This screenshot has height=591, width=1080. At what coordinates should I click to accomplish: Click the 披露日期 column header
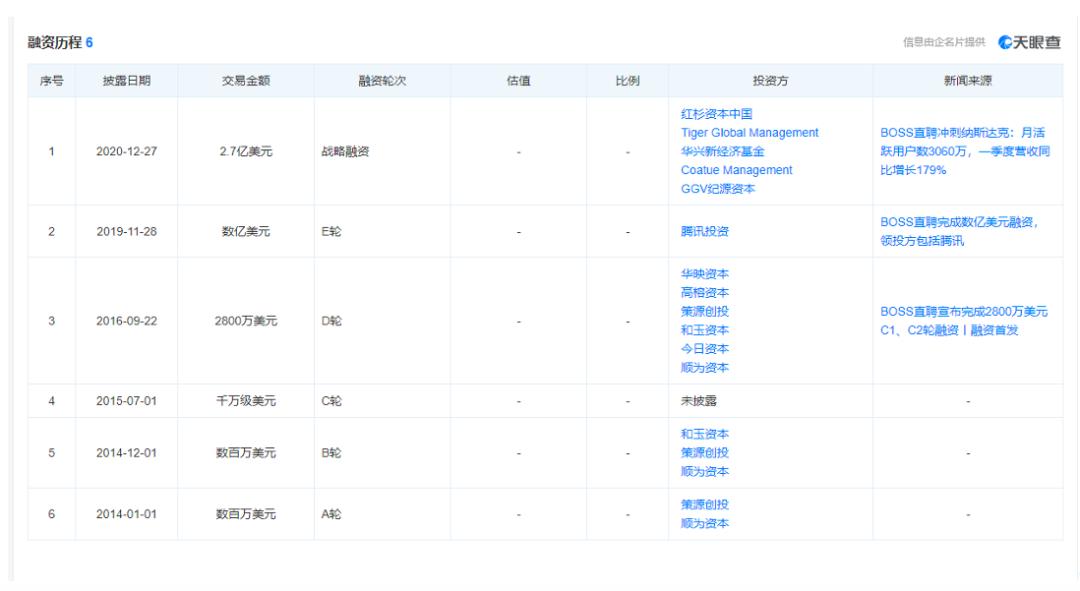point(127,81)
